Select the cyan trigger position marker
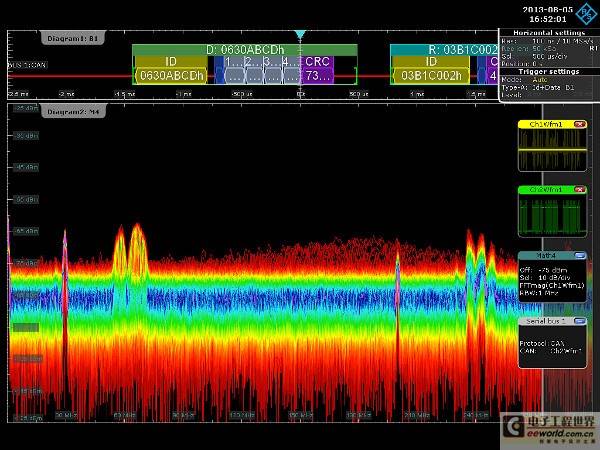600x450 pixels. [x=300, y=34]
